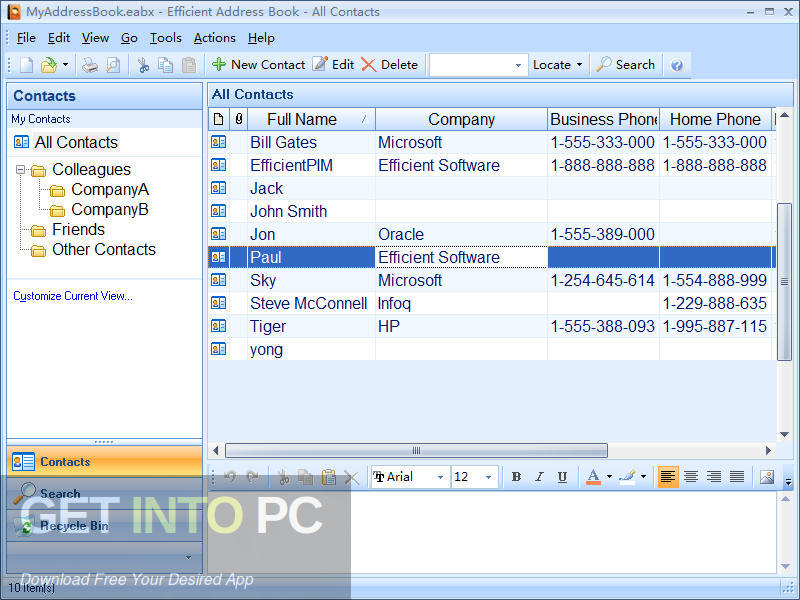This screenshot has height=600, width=800.
Task: Select the EfficientPIM contact row
Action: click(x=492, y=165)
